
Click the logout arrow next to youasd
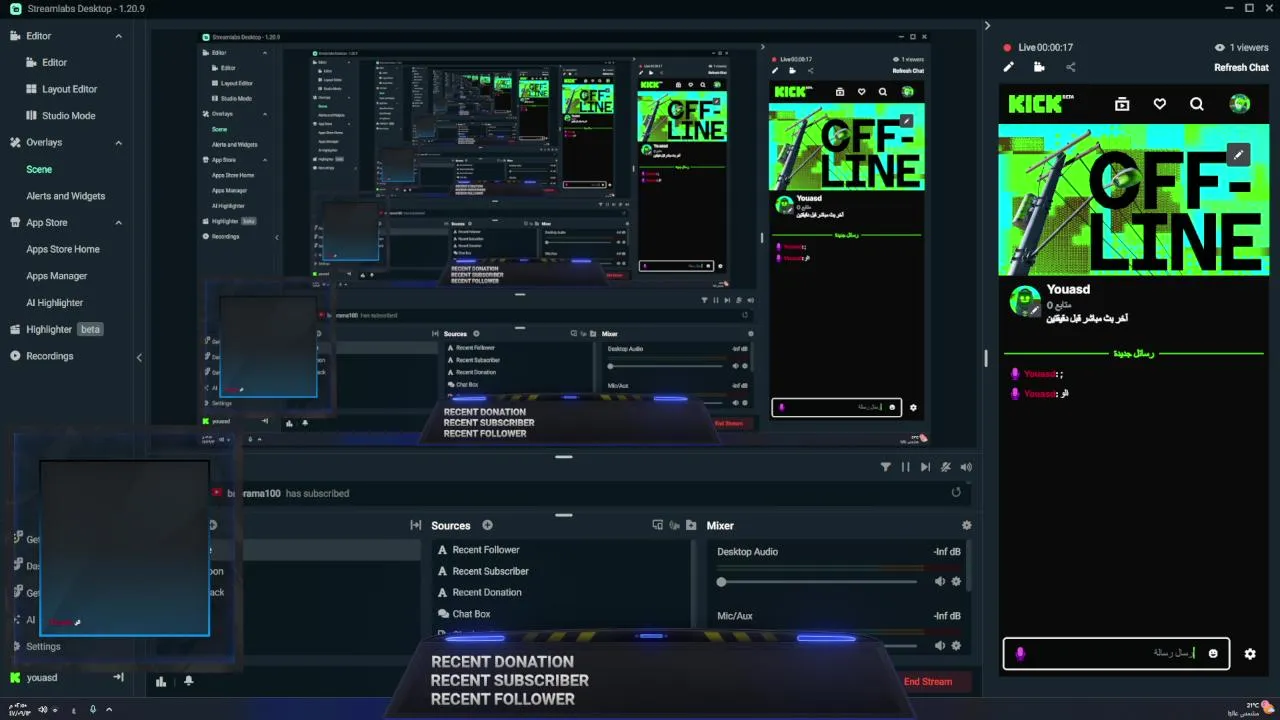tap(118, 678)
